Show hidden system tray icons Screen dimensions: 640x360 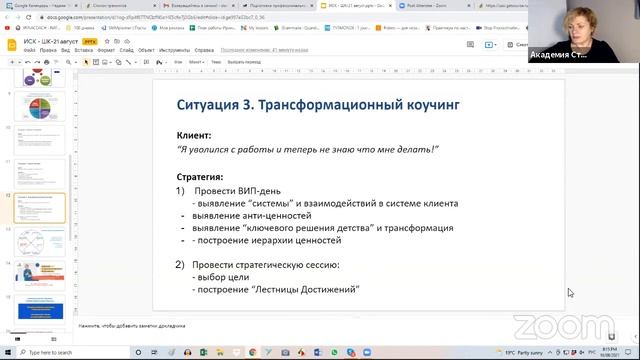pyautogui.click(x=550, y=352)
